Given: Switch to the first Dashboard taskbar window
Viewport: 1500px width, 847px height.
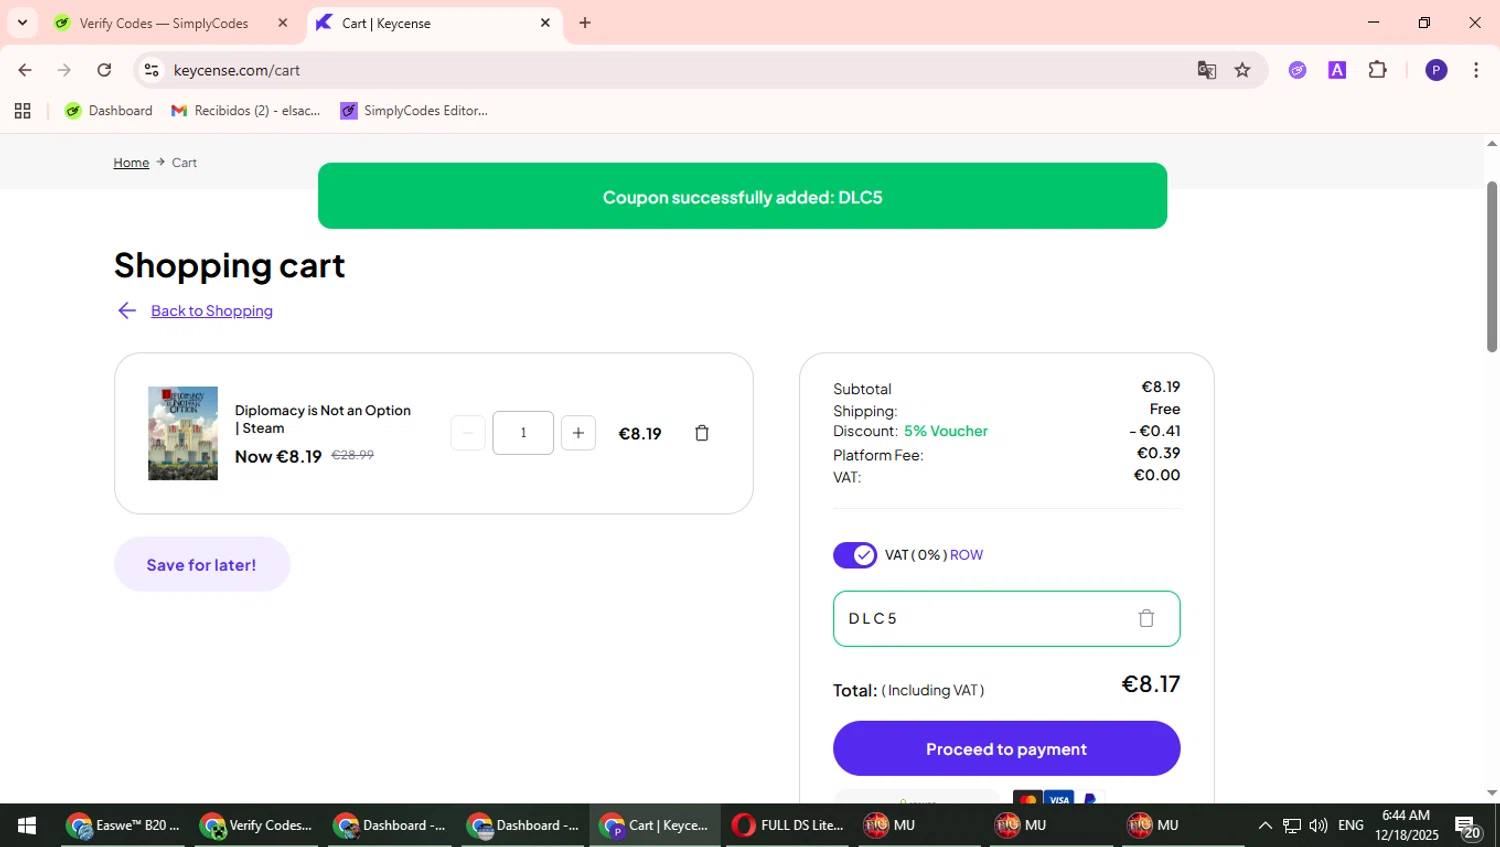Looking at the screenshot, I should click(391, 825).
